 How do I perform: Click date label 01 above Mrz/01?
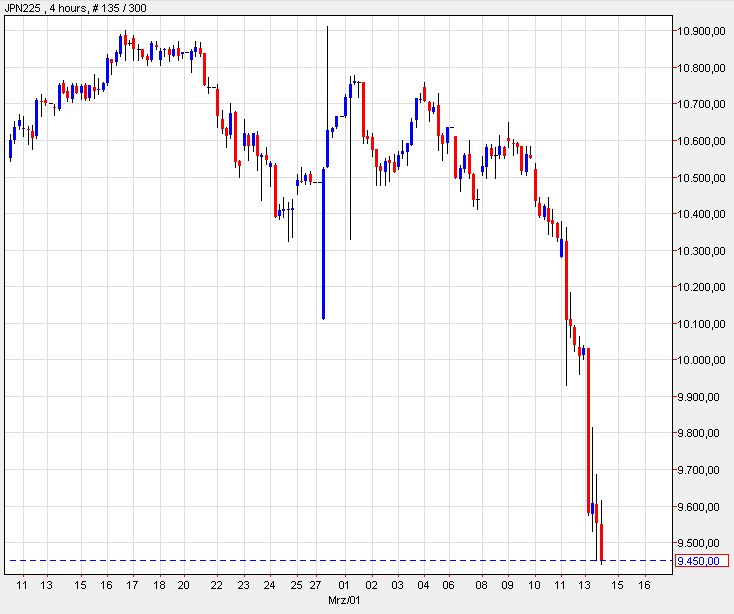[345, 585]
